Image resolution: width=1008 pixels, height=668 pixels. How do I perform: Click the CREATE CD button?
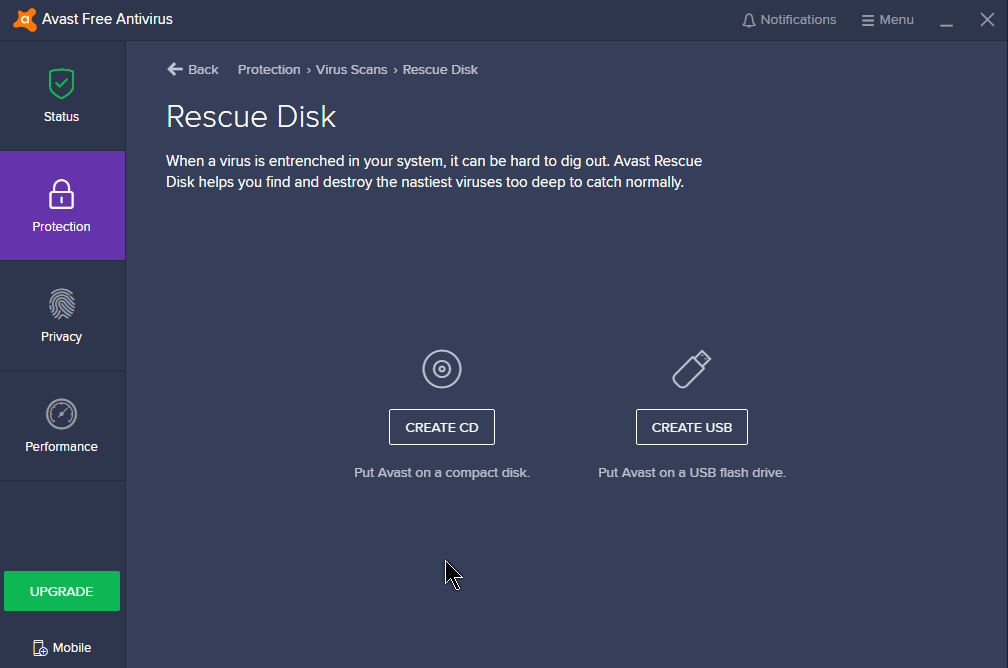pyautogui.click(x=442, y=427)
